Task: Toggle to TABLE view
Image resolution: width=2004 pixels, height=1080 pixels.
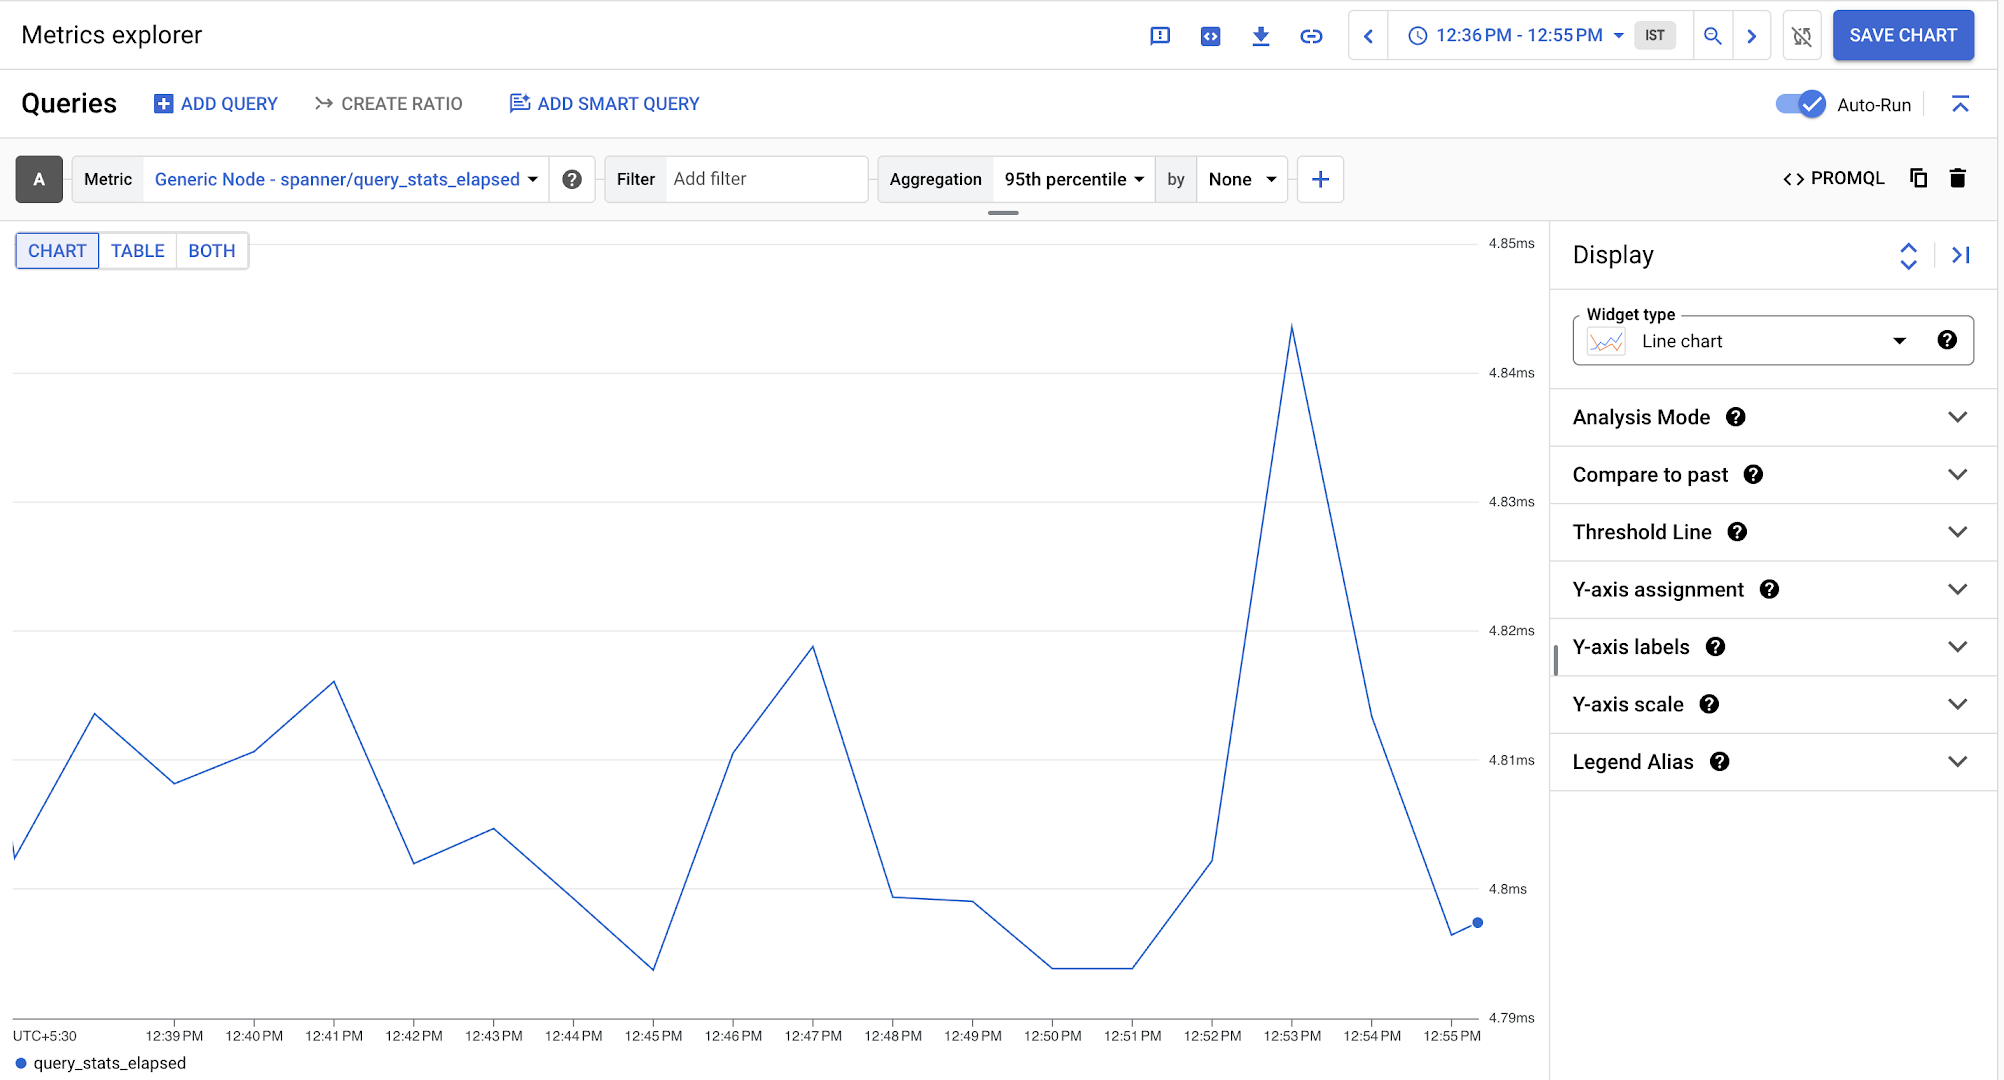Action: [138, 250]
